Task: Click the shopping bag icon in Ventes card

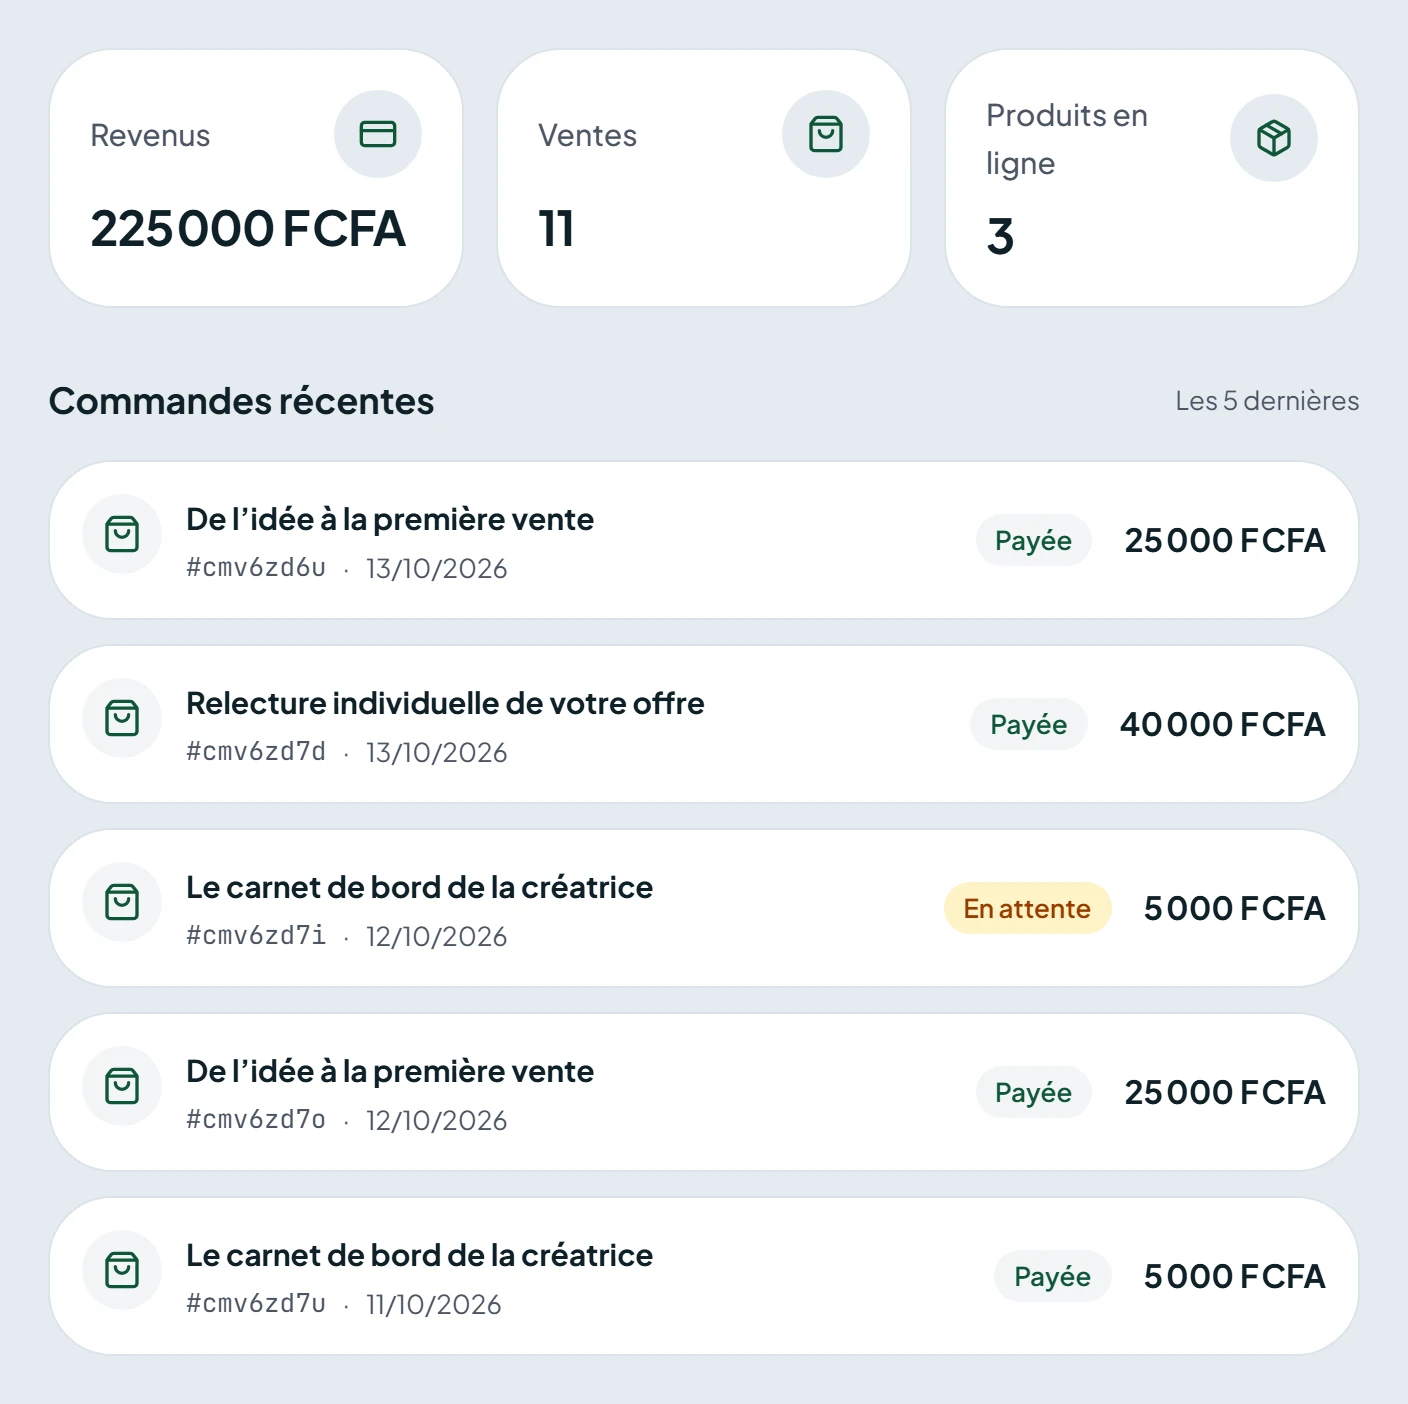Action: pos(826,134)
